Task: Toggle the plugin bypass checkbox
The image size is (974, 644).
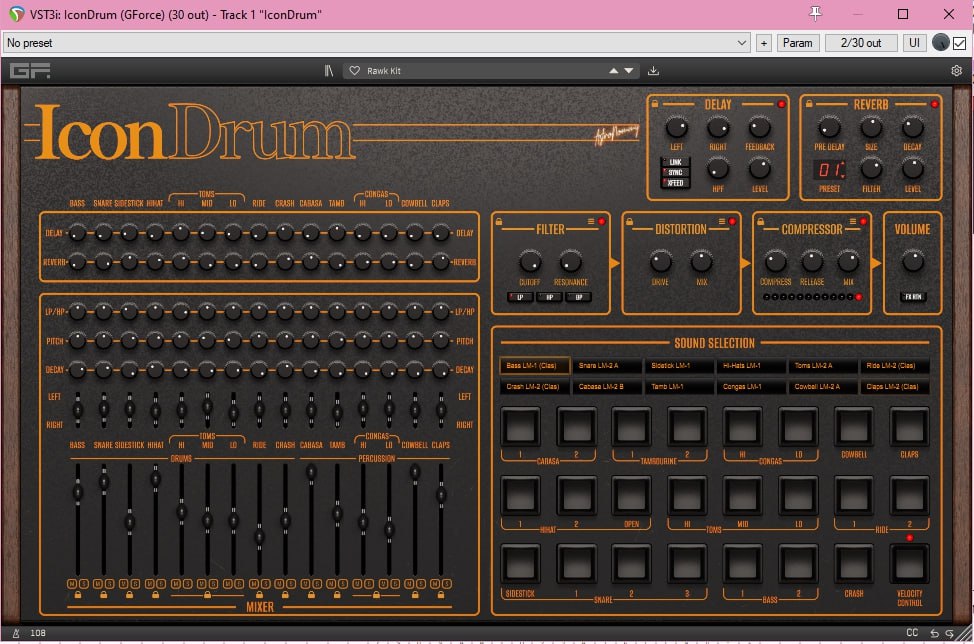Action: tap(960, 43)
